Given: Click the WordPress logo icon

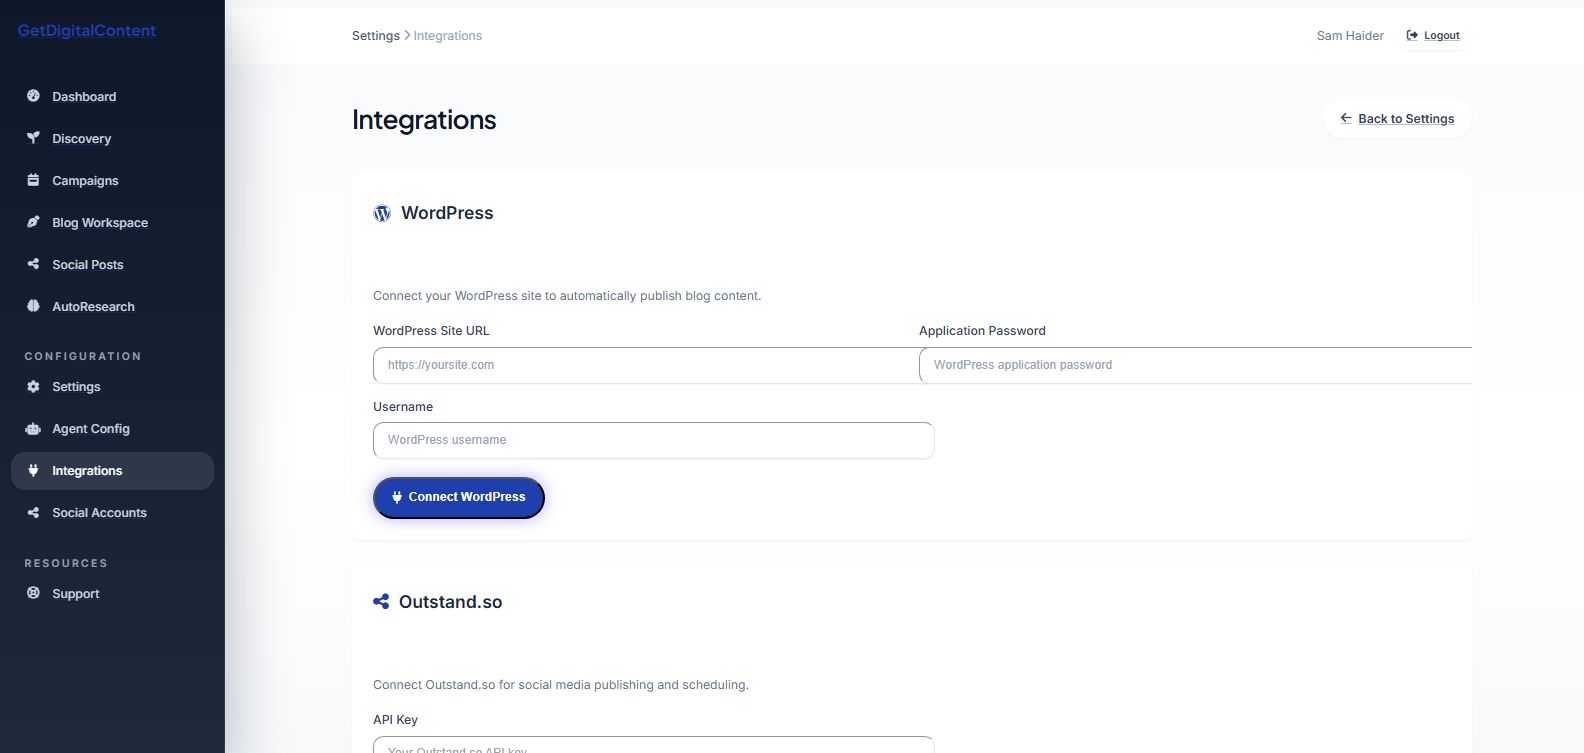Looking at the screenshot, I should [382, 213].
